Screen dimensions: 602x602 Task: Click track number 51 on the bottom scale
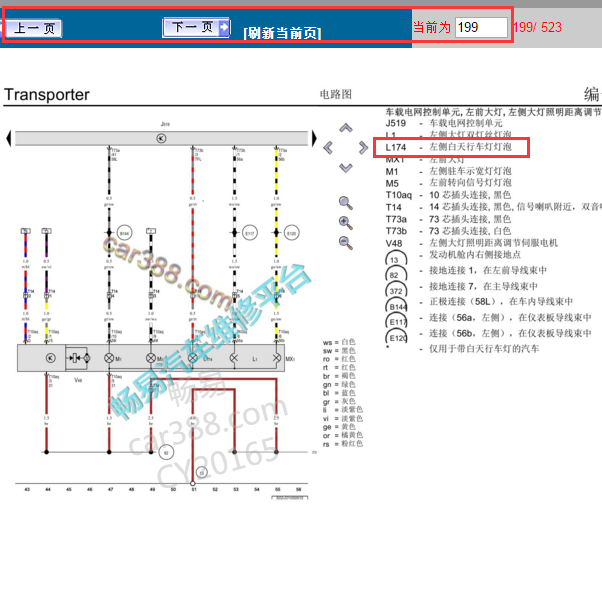point(194,490)
